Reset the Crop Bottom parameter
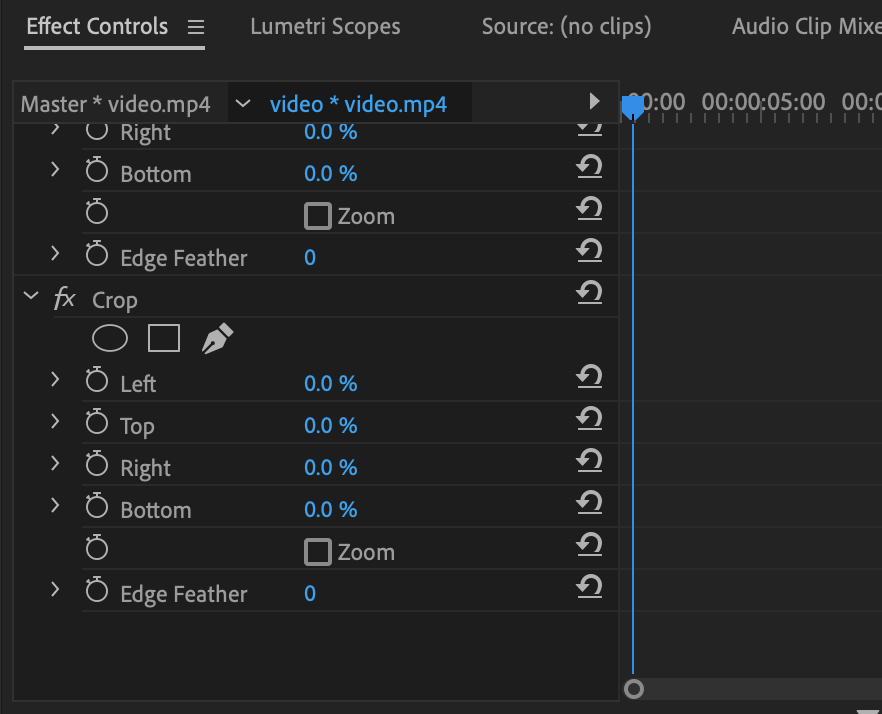882x714 pixels. tap(590, 505)
